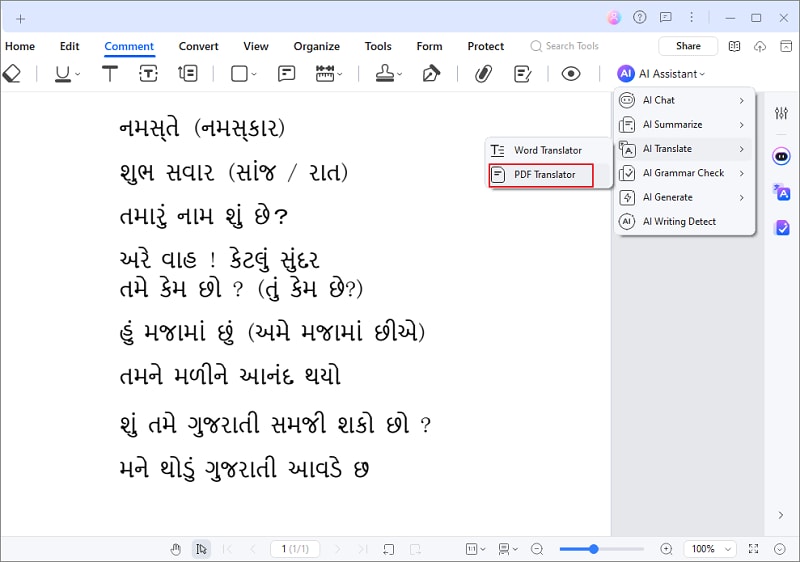Expand AI Generate submenu arrow
The height and width of the screenshot is (562, 800).
click(742, 198)
